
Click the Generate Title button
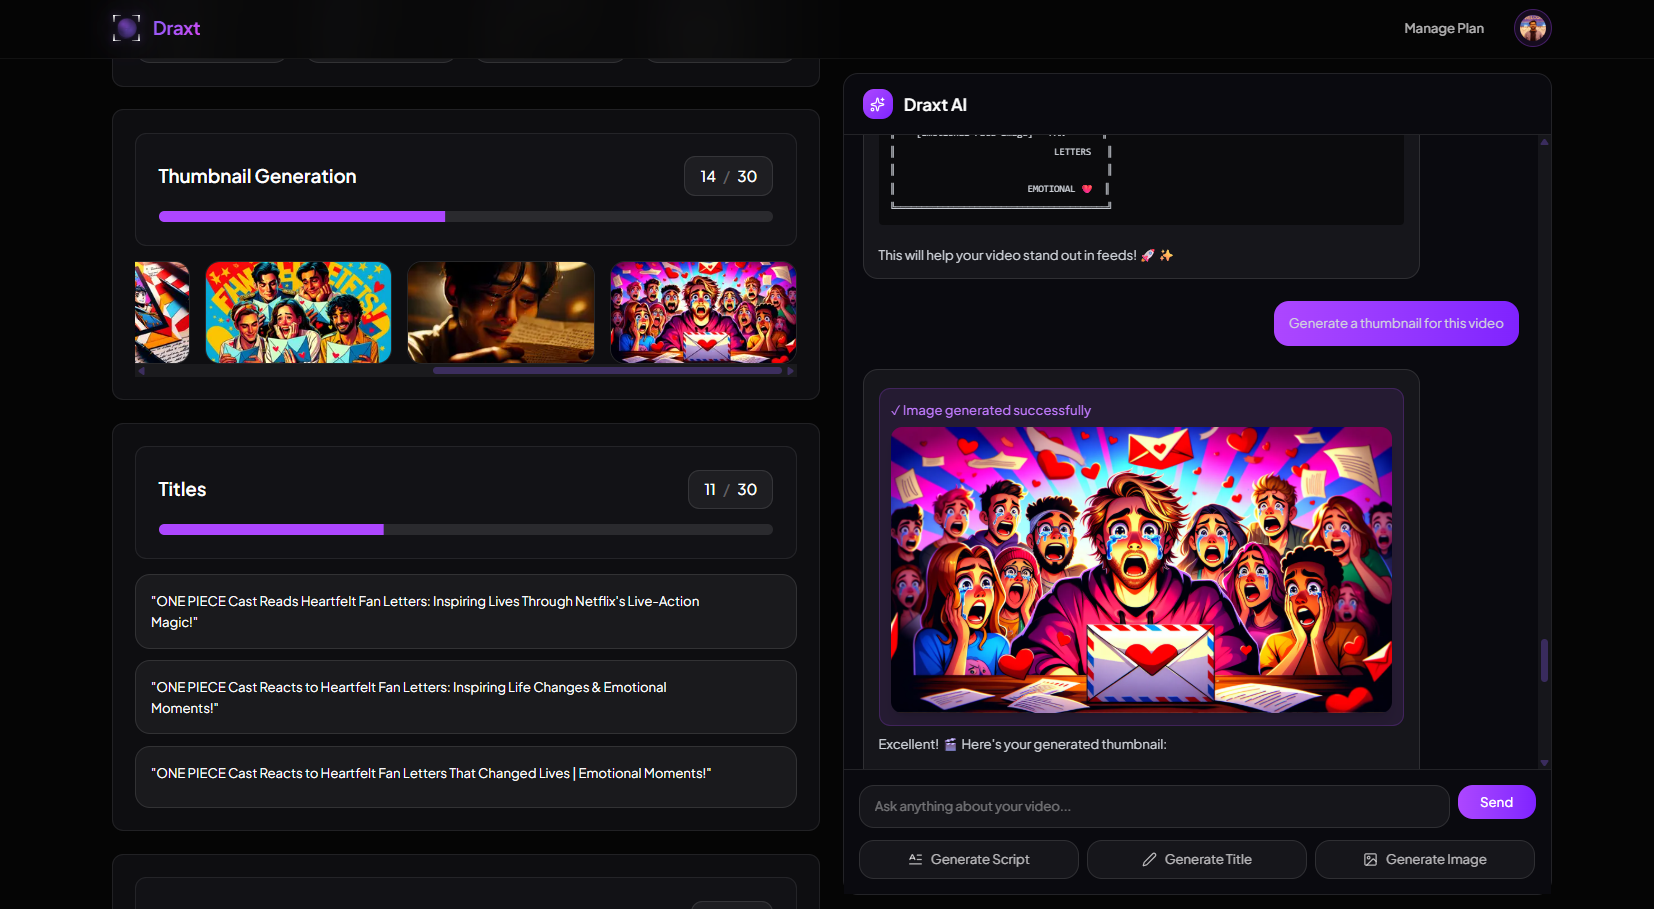click(1196, 859)
